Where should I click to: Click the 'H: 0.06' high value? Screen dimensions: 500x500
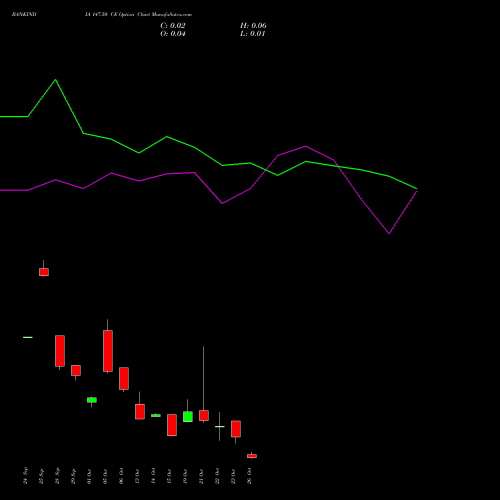[253, 25]
